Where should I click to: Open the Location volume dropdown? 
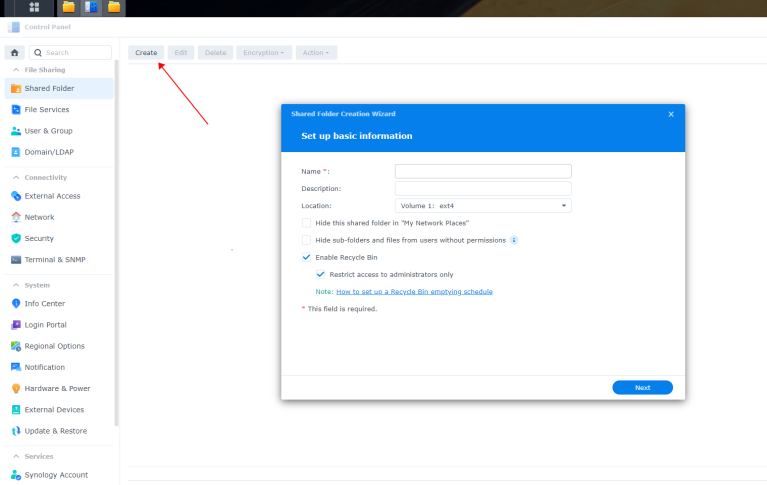[x=483, y=205]
